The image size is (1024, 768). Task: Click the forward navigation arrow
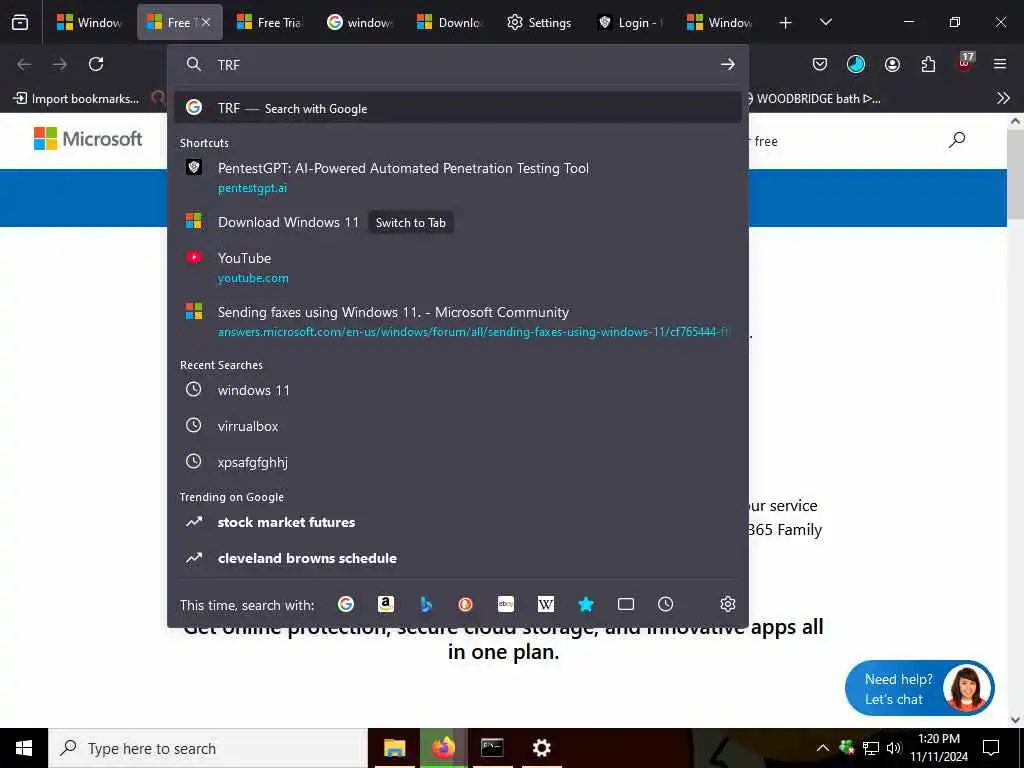60,64
